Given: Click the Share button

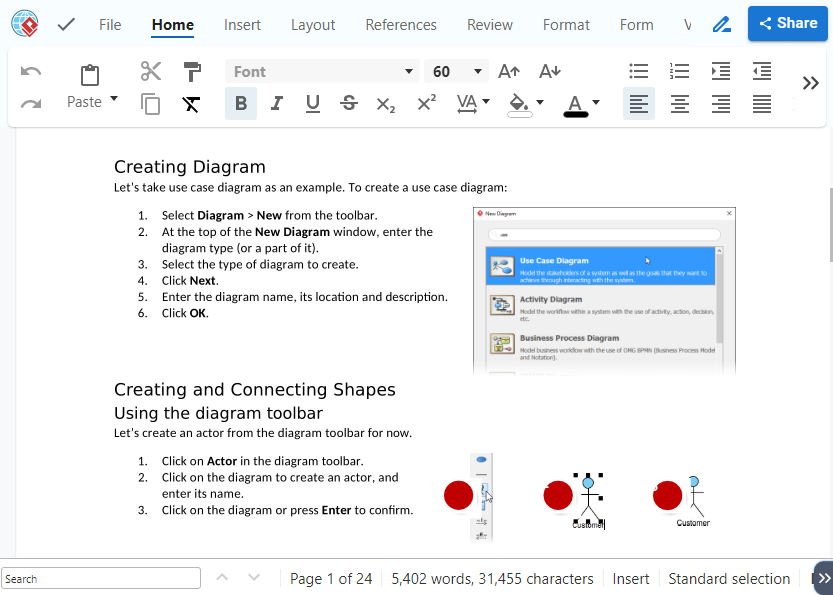Looking at the screenshot, I should [787, 23].
